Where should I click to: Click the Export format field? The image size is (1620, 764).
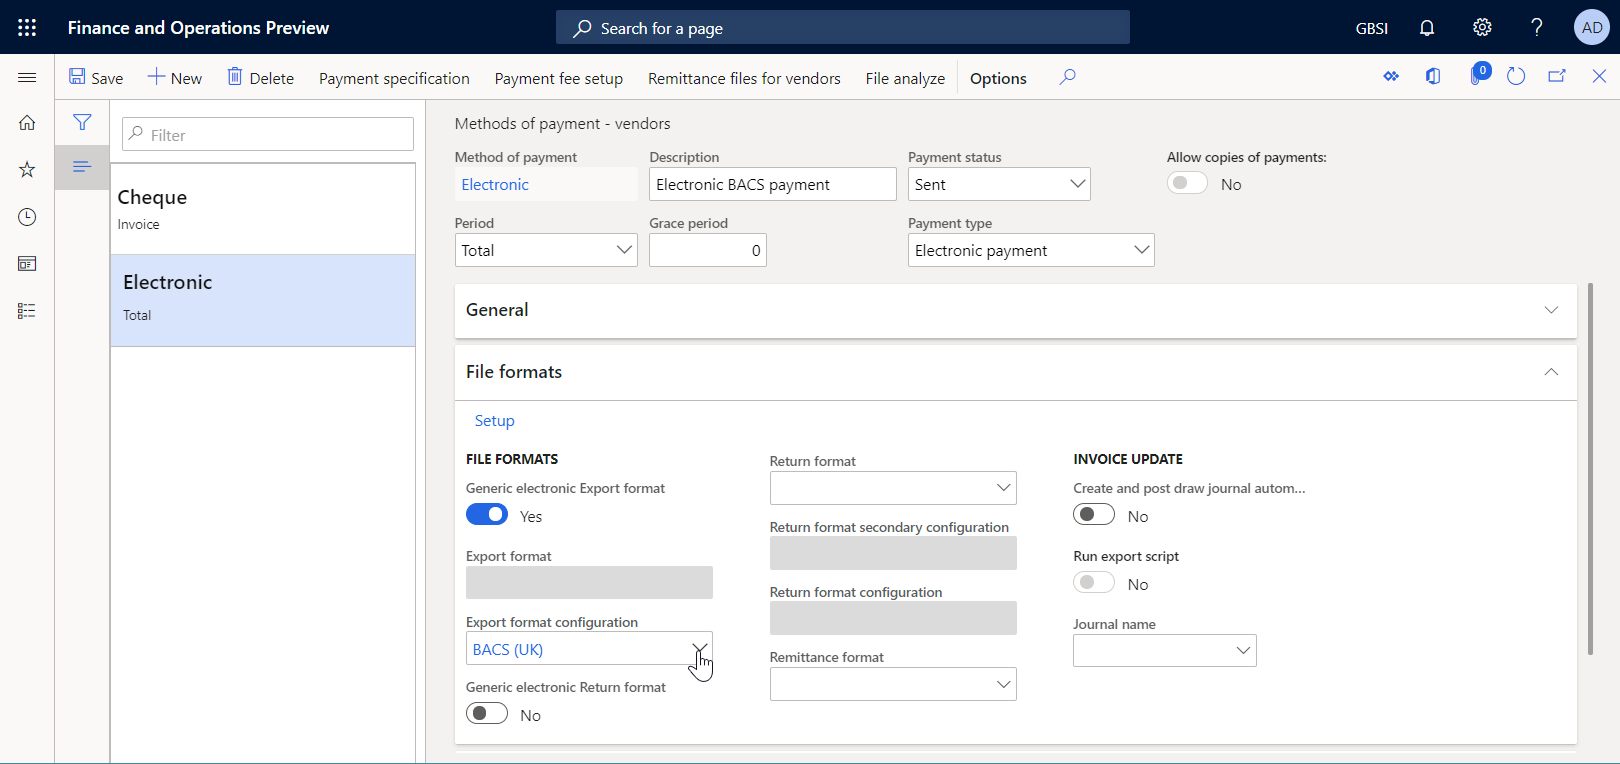(x=589, y=582)
